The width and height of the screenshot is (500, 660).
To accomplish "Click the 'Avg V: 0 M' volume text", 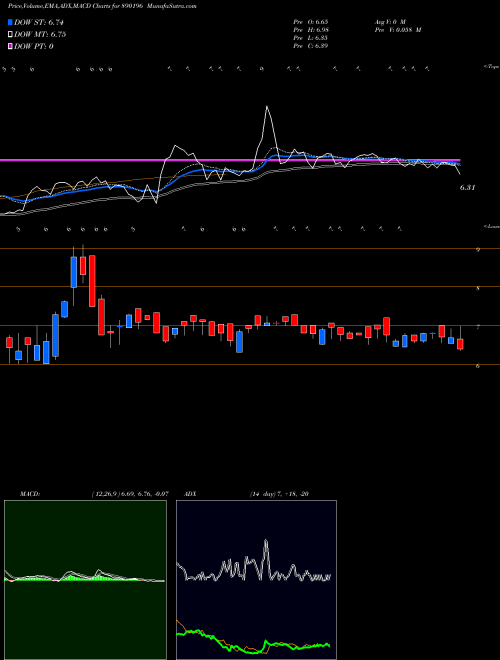I will point(389,21).
